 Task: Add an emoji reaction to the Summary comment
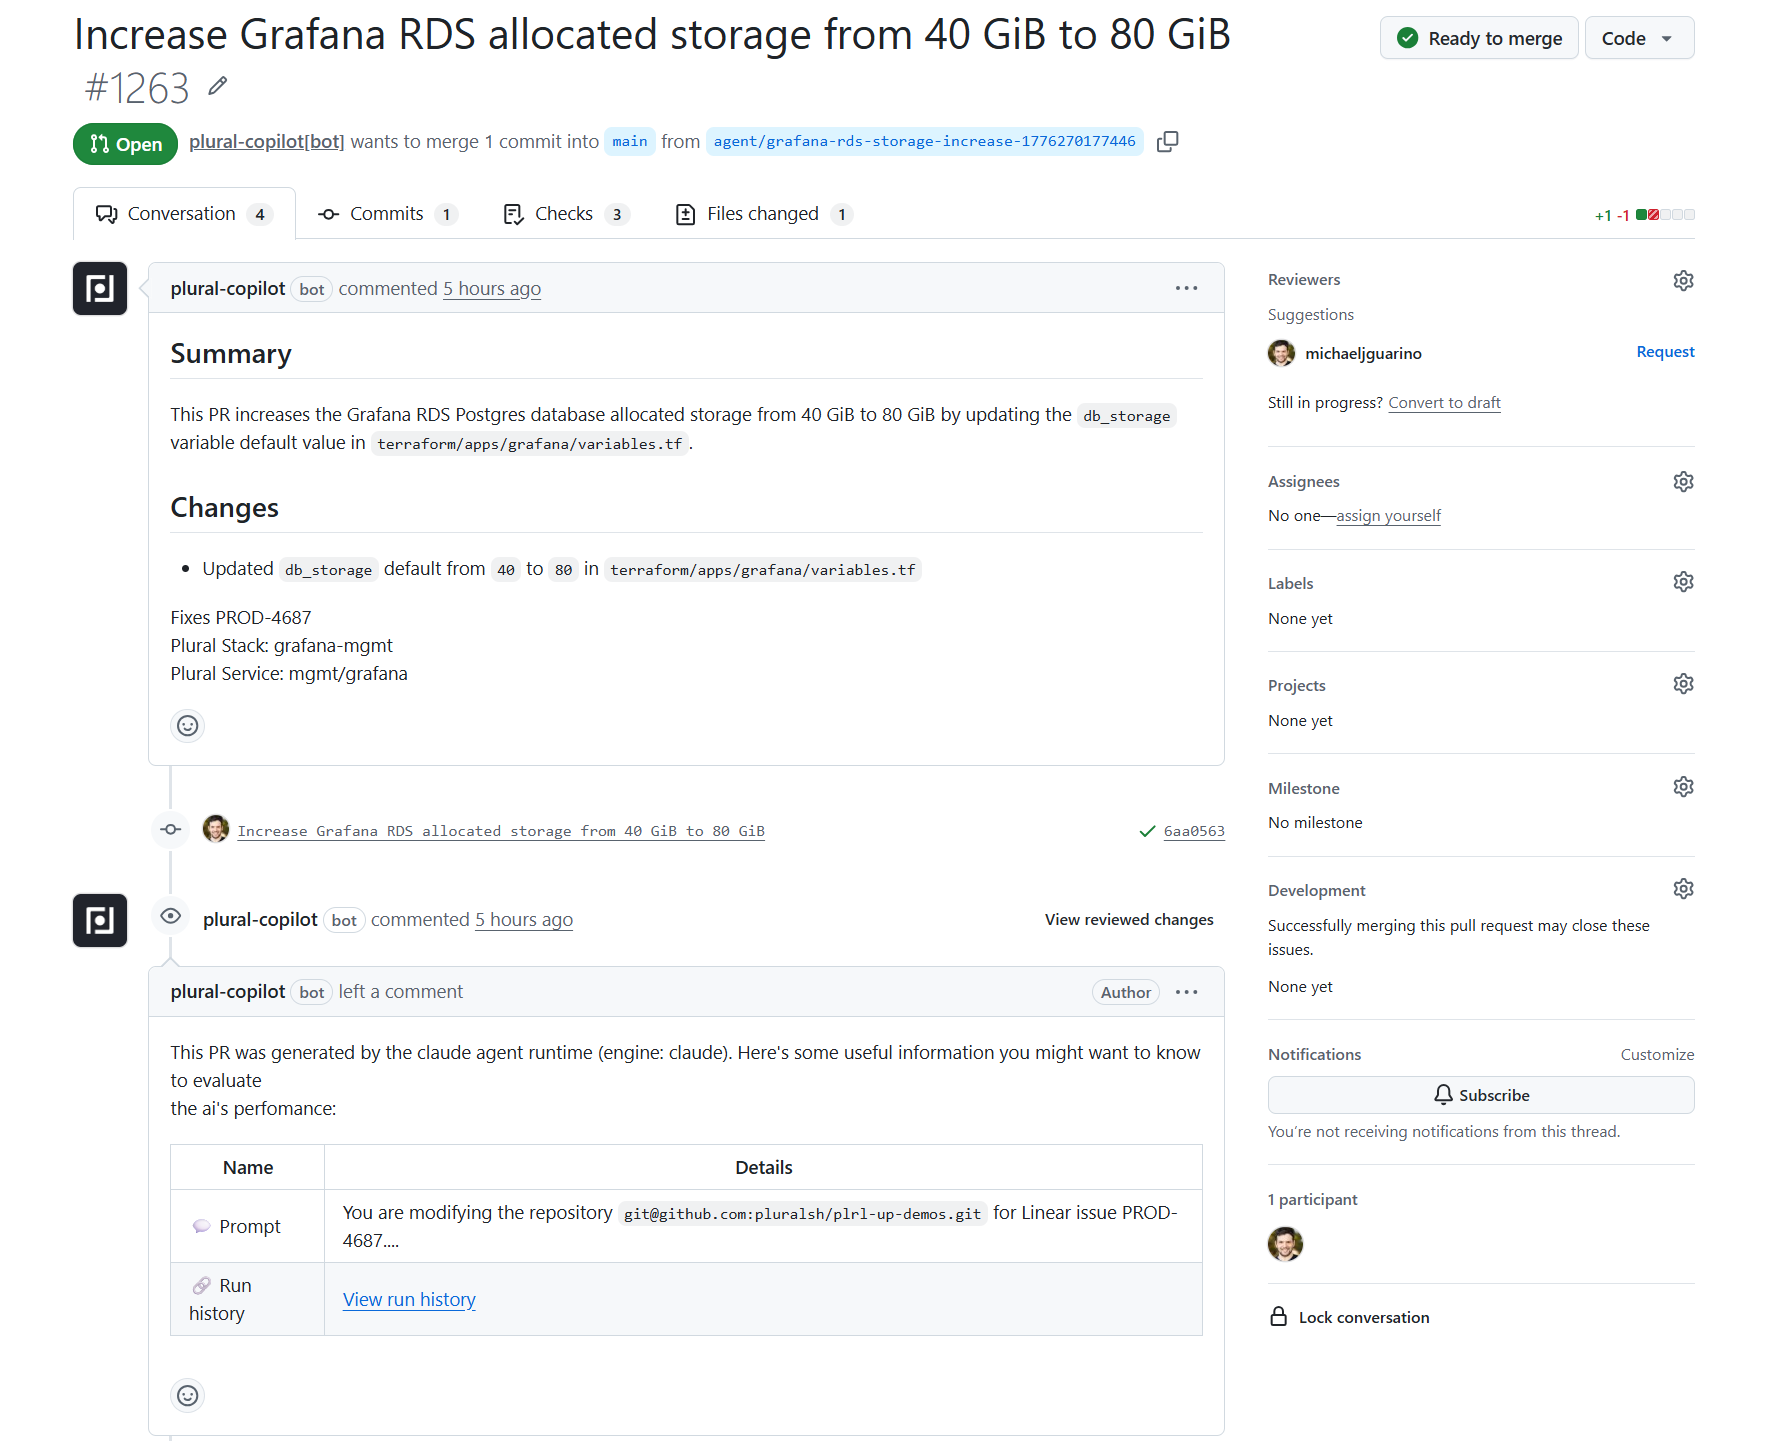(x=188, y=726)
